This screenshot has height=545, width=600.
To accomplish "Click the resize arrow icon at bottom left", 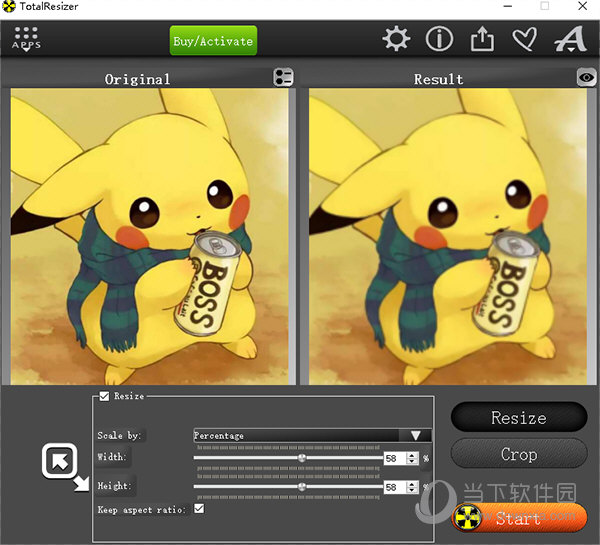I will tap(65, 466).
